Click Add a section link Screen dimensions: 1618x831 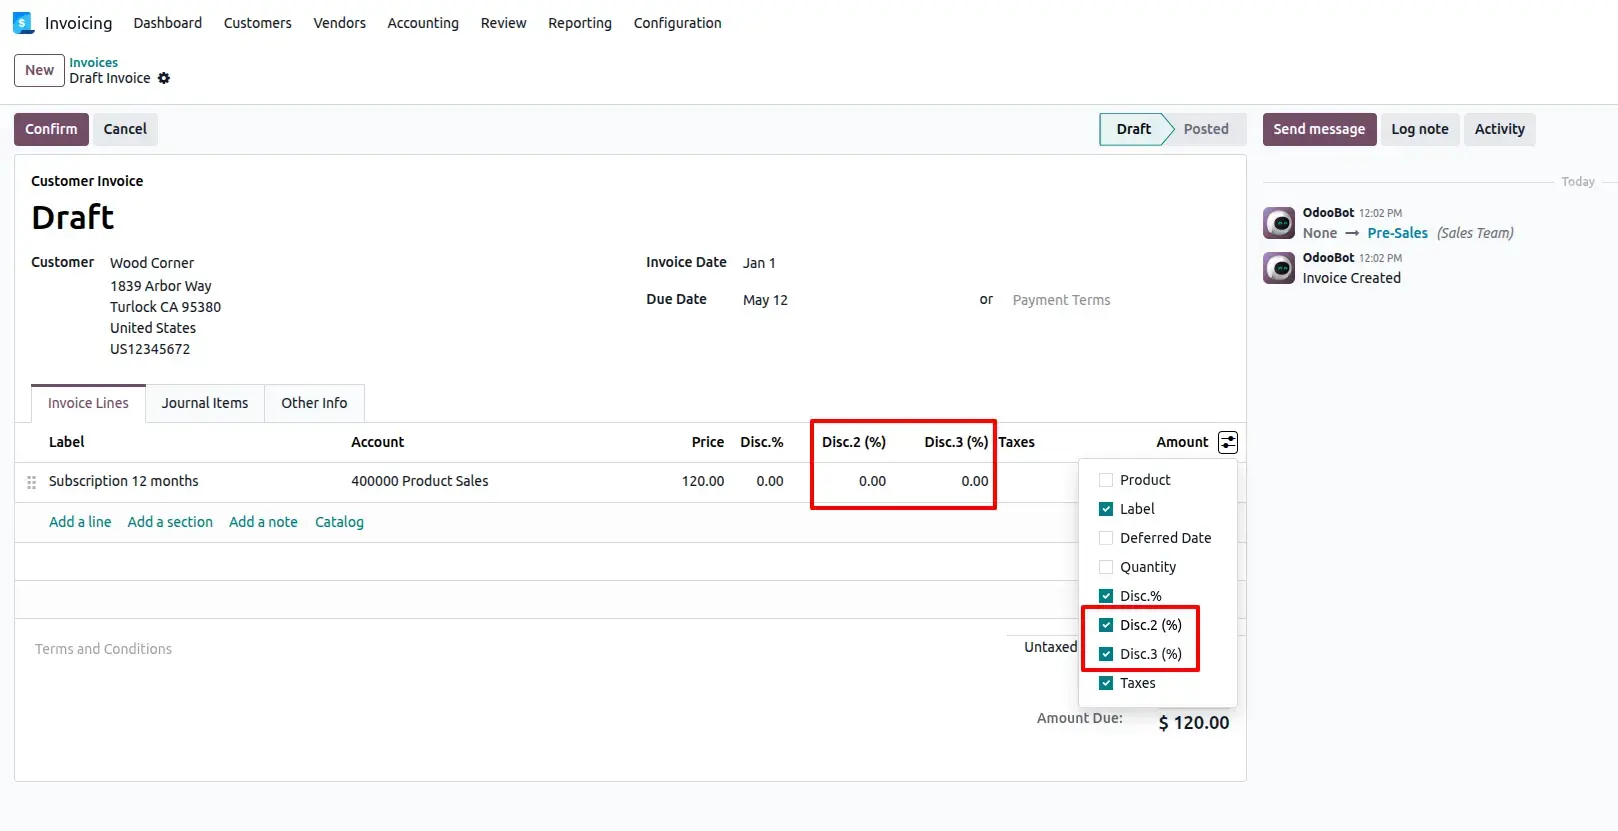click(x=170, y=522)
